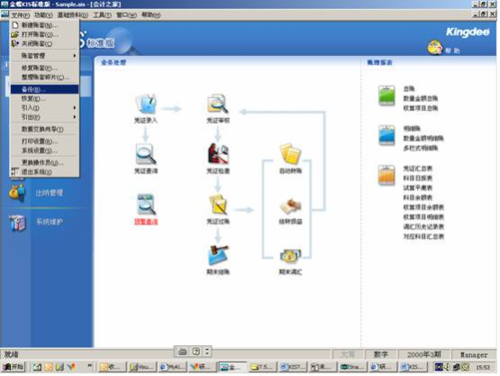Open the 工具 menu in menu bar
The height and width of the screenshot is (376, 500).
102,15
